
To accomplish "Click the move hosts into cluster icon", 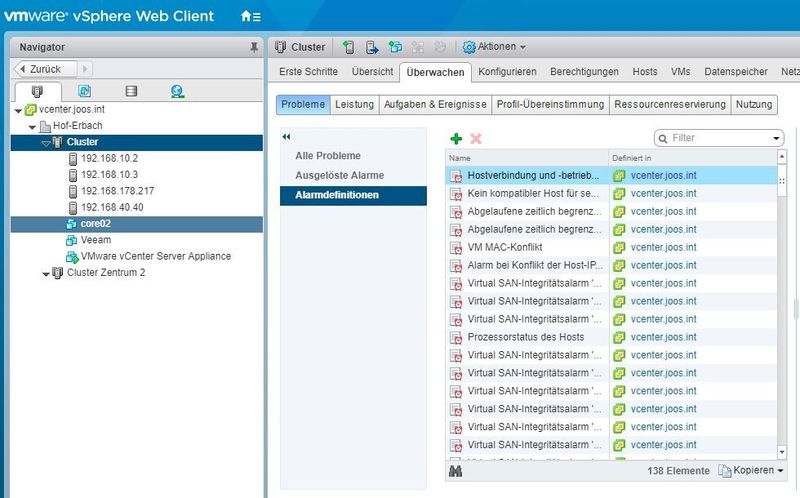I will click(x=372, y=47).
